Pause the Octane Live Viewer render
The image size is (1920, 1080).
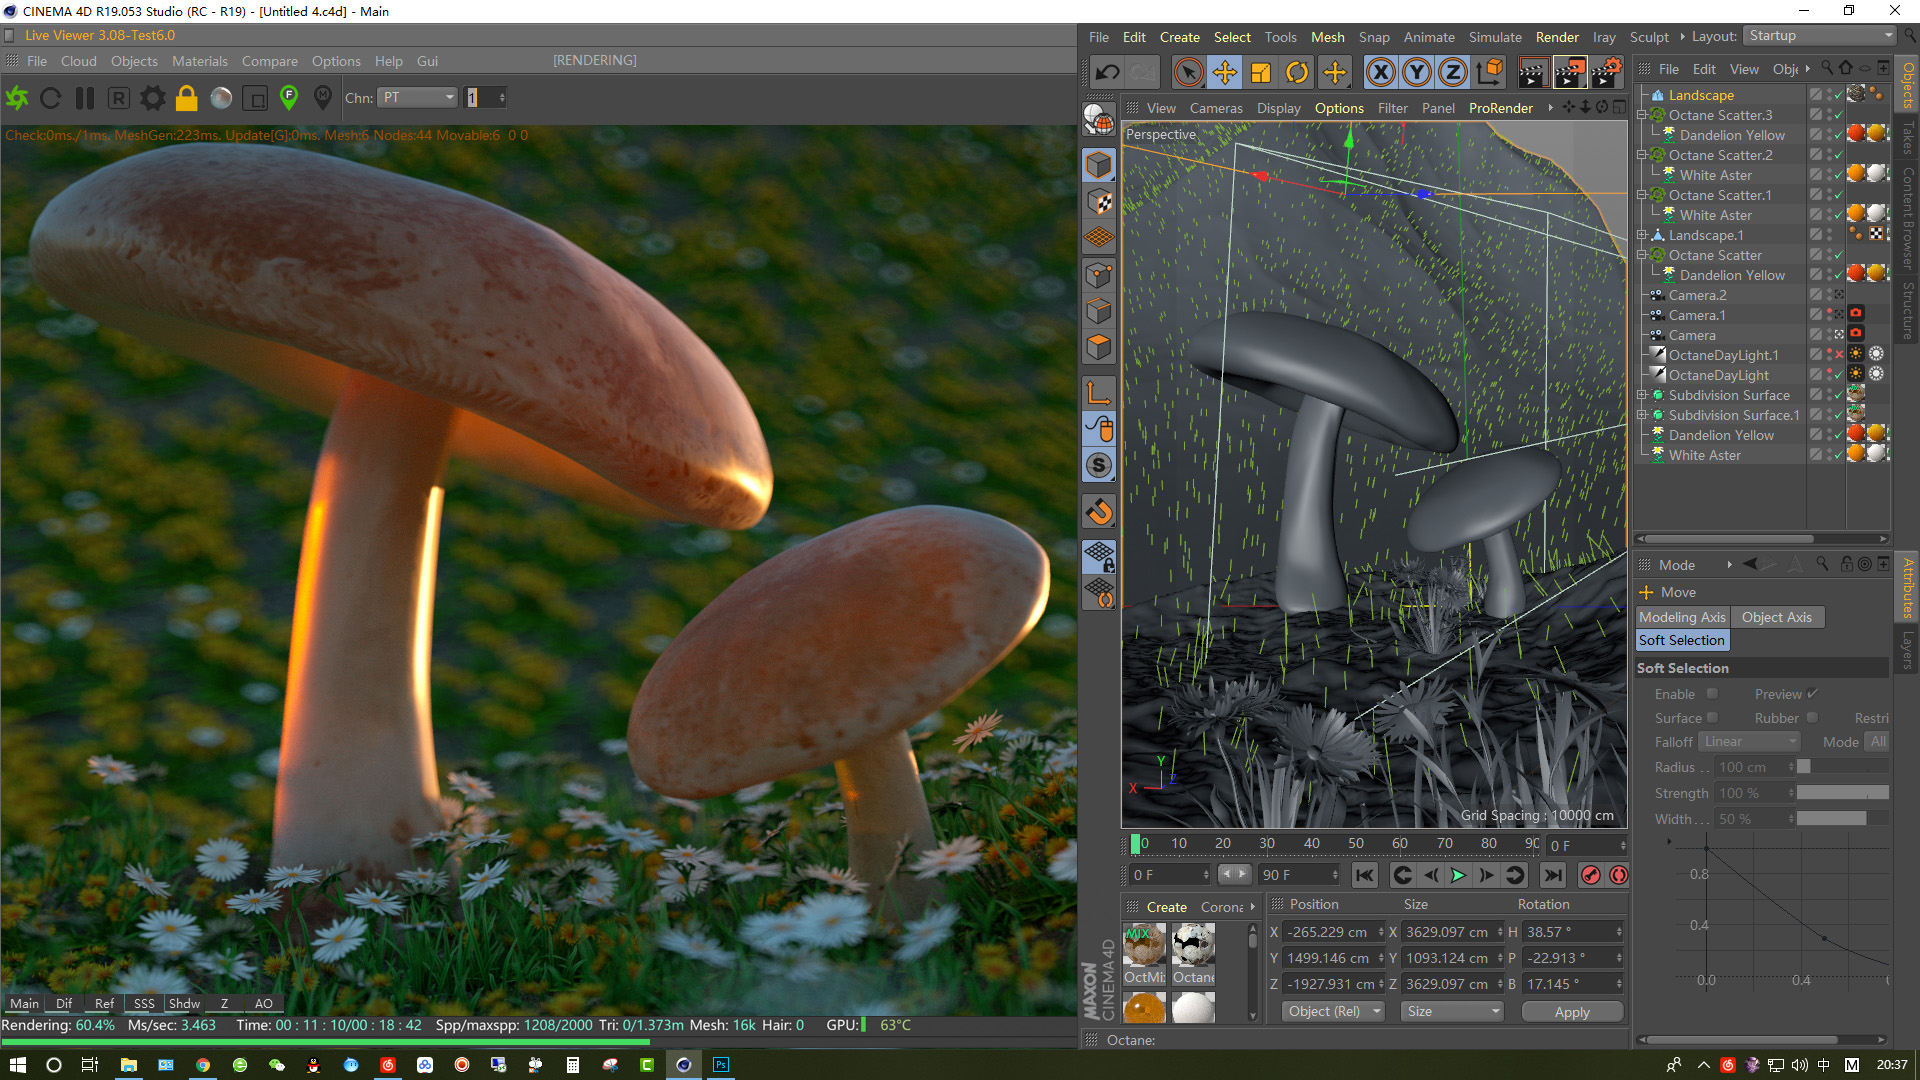coord(85,97)
